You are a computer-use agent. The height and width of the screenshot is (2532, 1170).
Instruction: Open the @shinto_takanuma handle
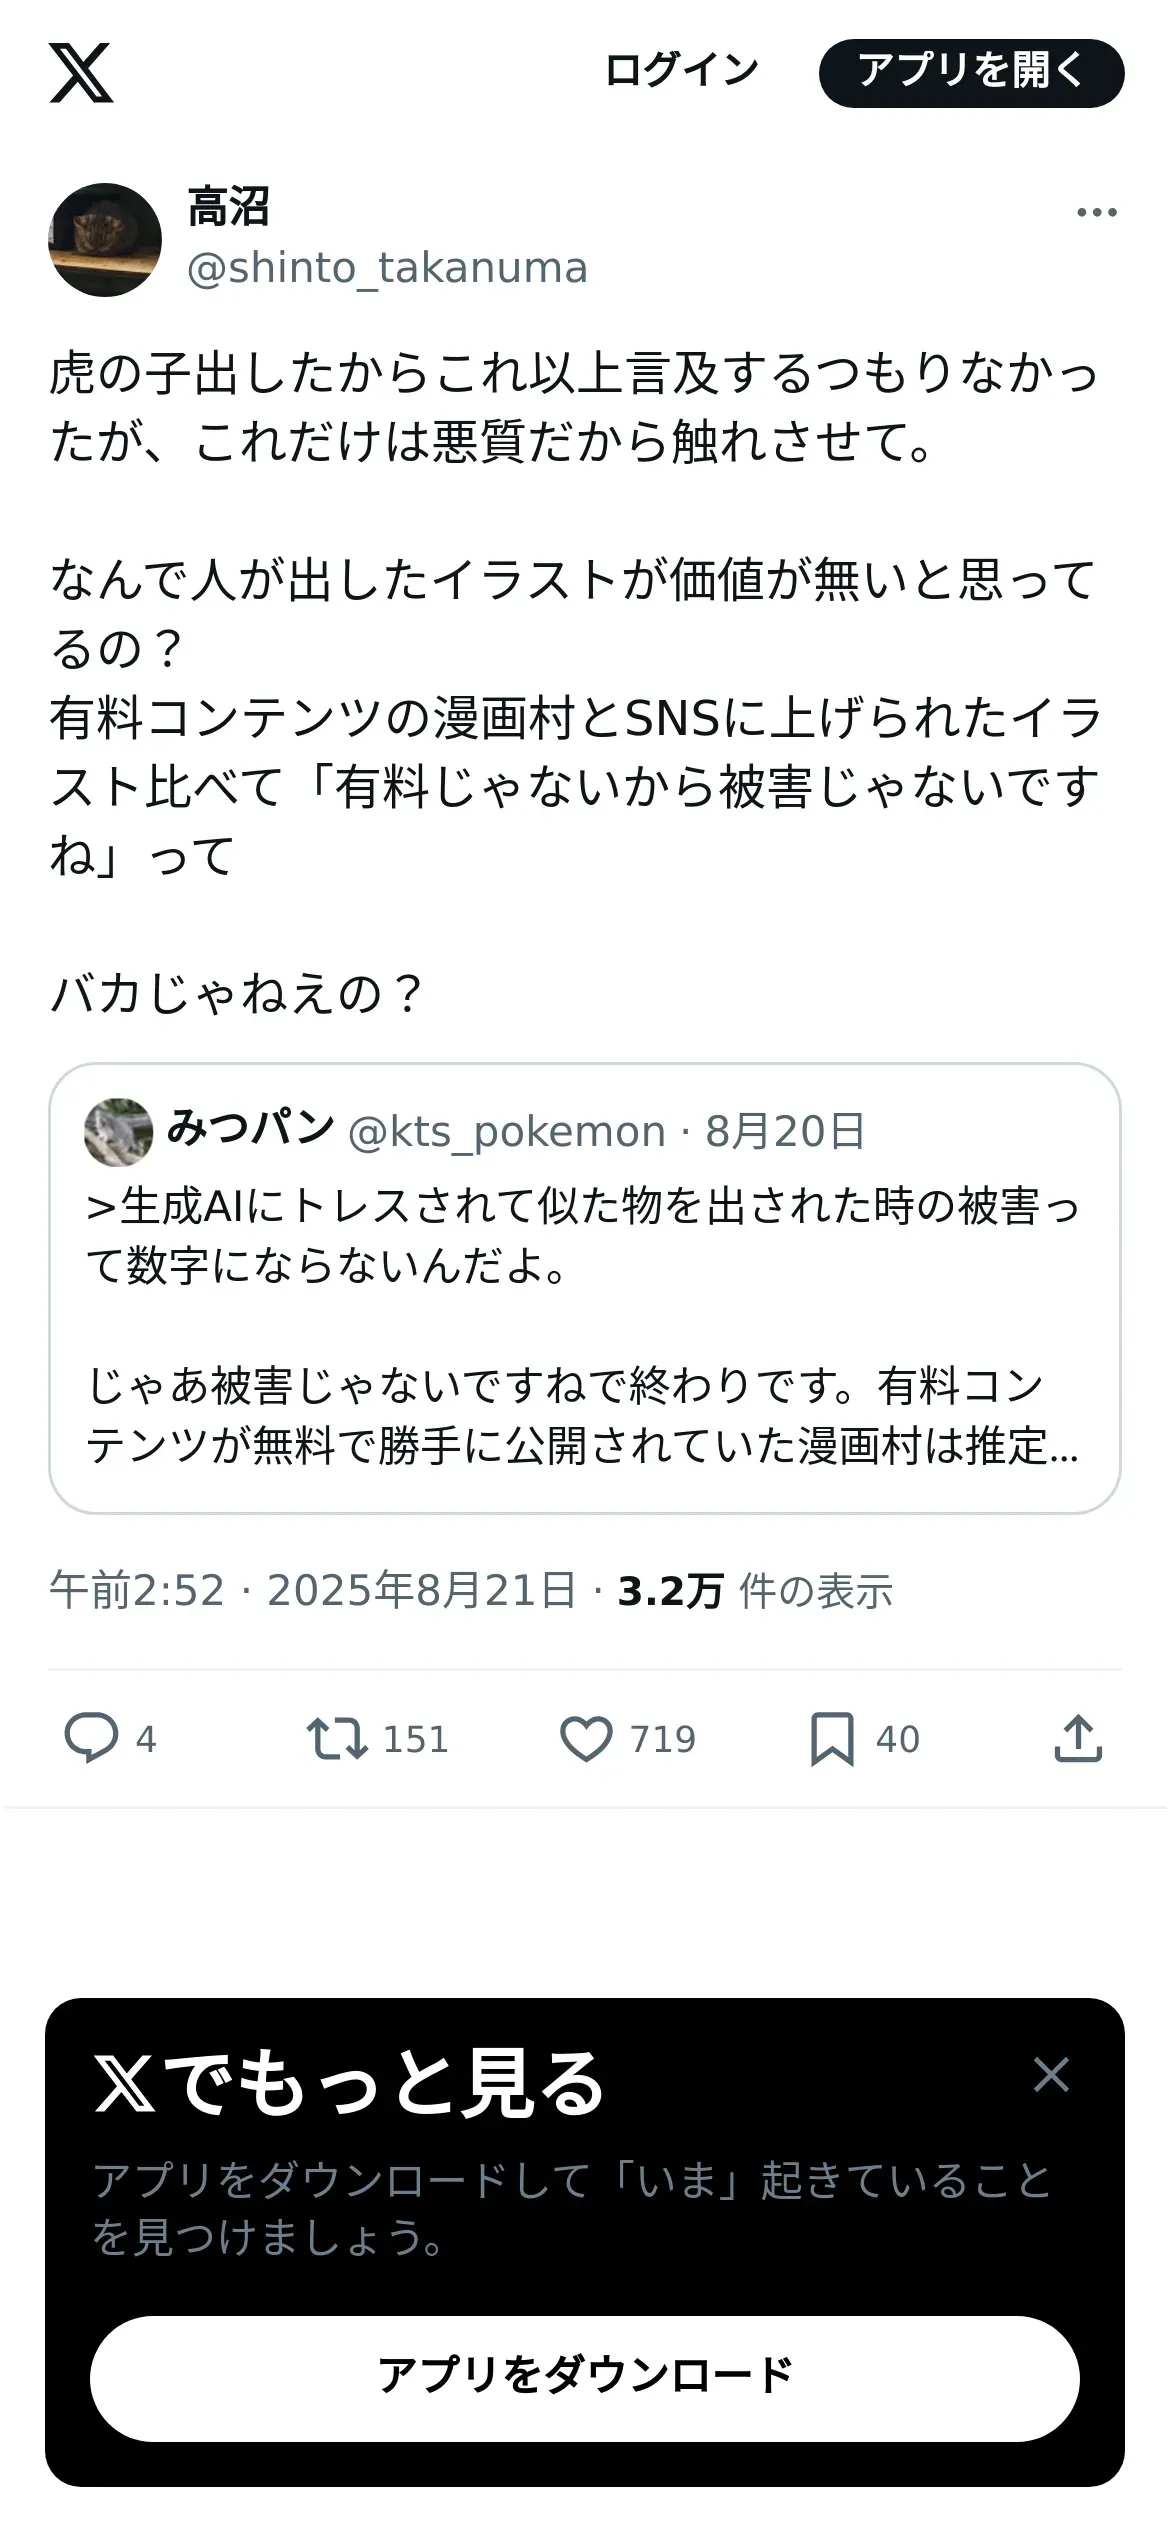[387, 268]
